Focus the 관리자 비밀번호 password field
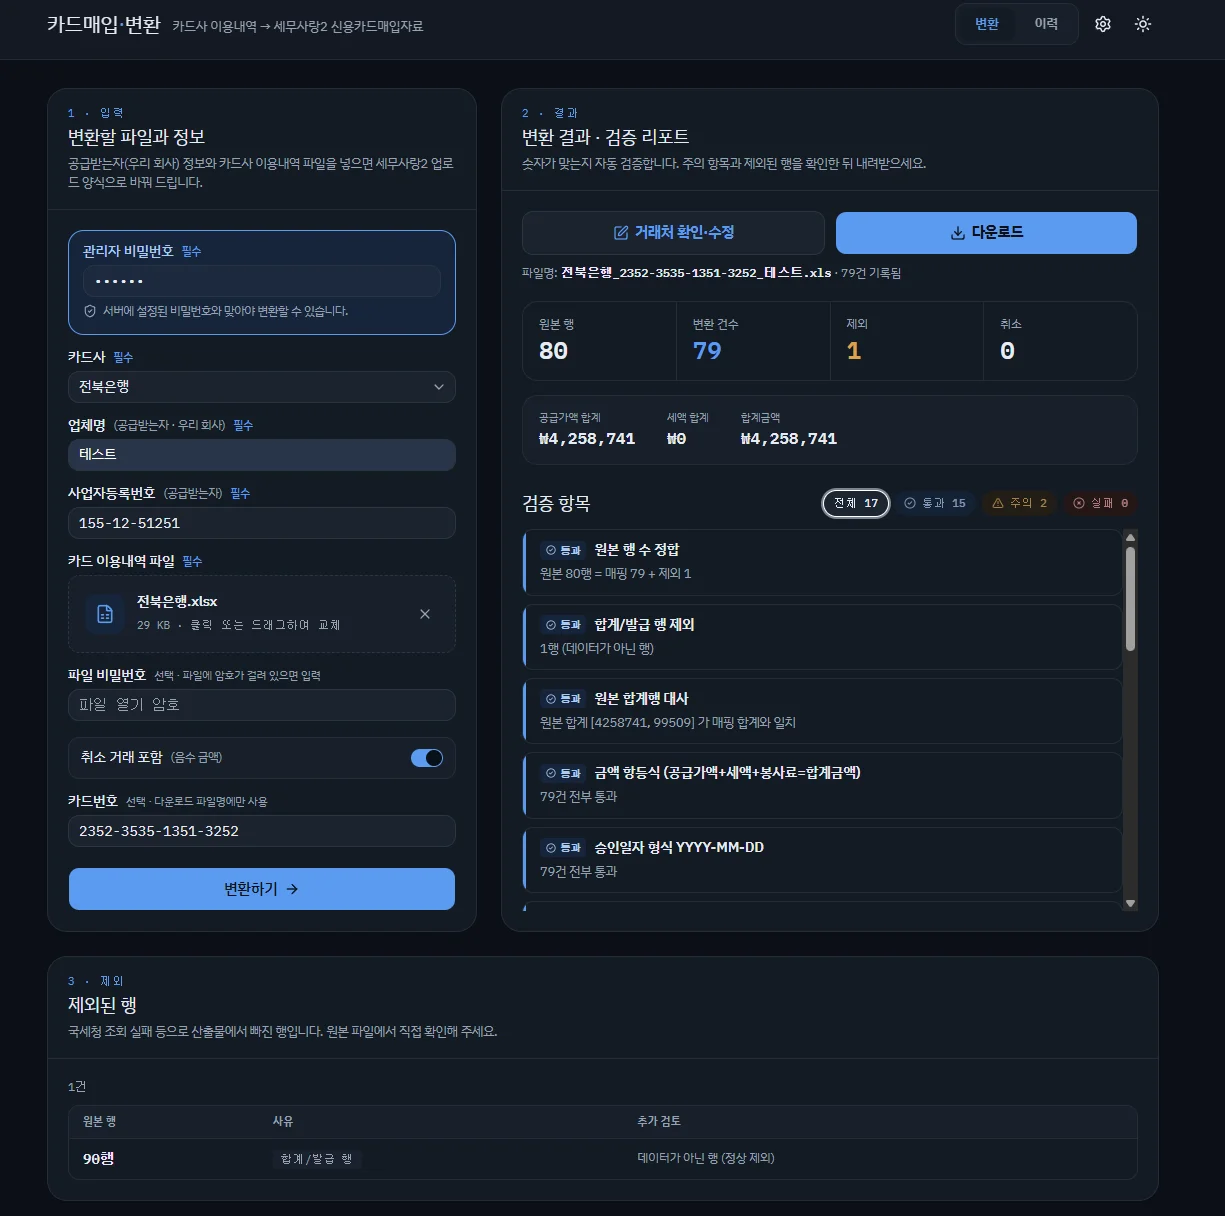1225x1216 pixels. point(262,281)
